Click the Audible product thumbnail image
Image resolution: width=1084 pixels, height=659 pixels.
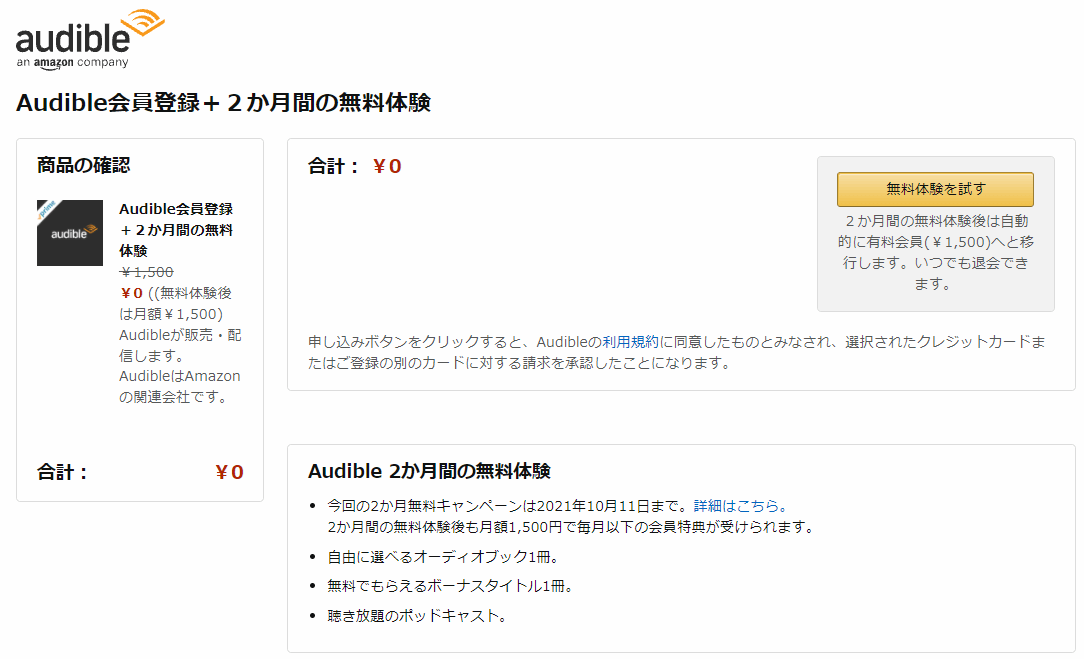70,233
